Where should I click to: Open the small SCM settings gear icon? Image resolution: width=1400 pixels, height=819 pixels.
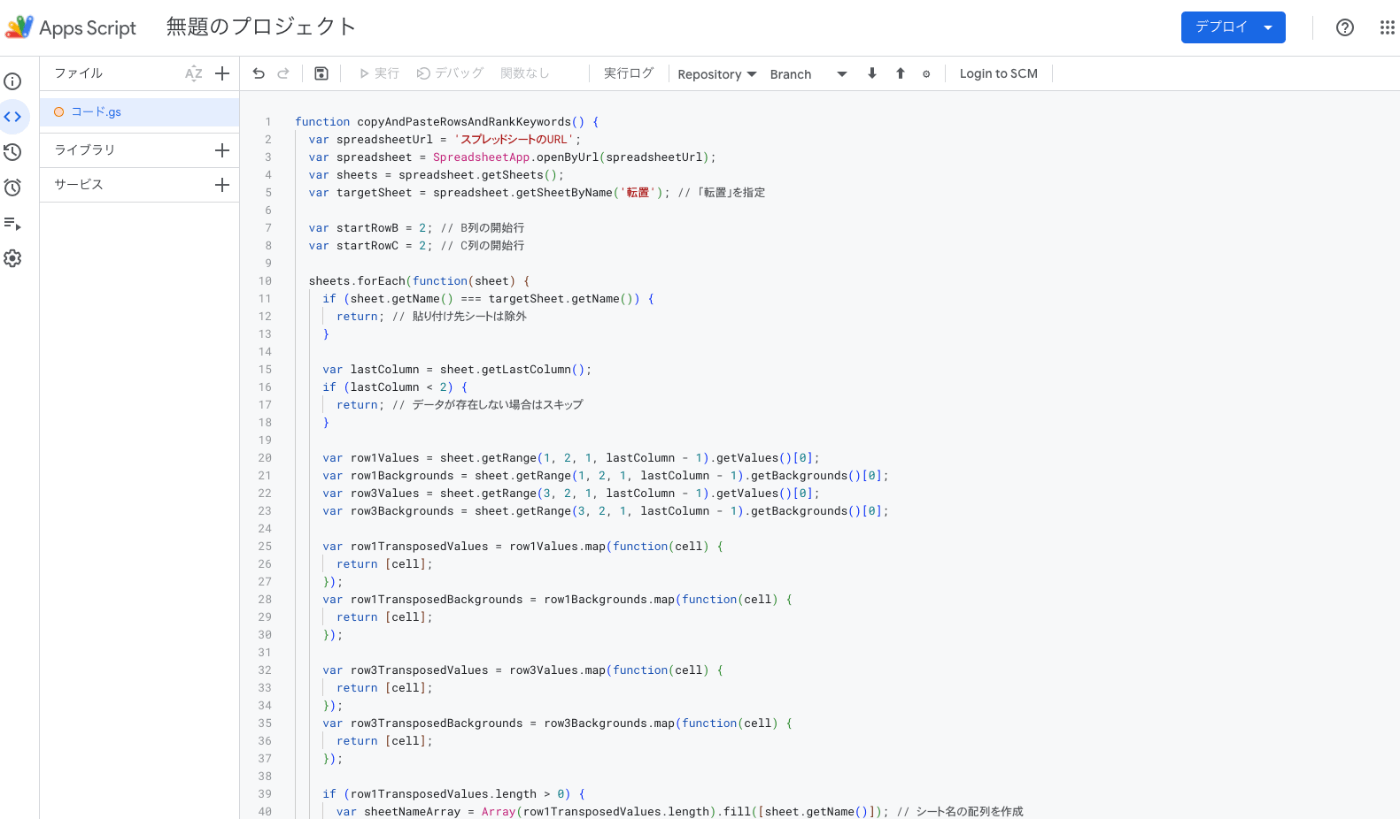coord(926,74)
